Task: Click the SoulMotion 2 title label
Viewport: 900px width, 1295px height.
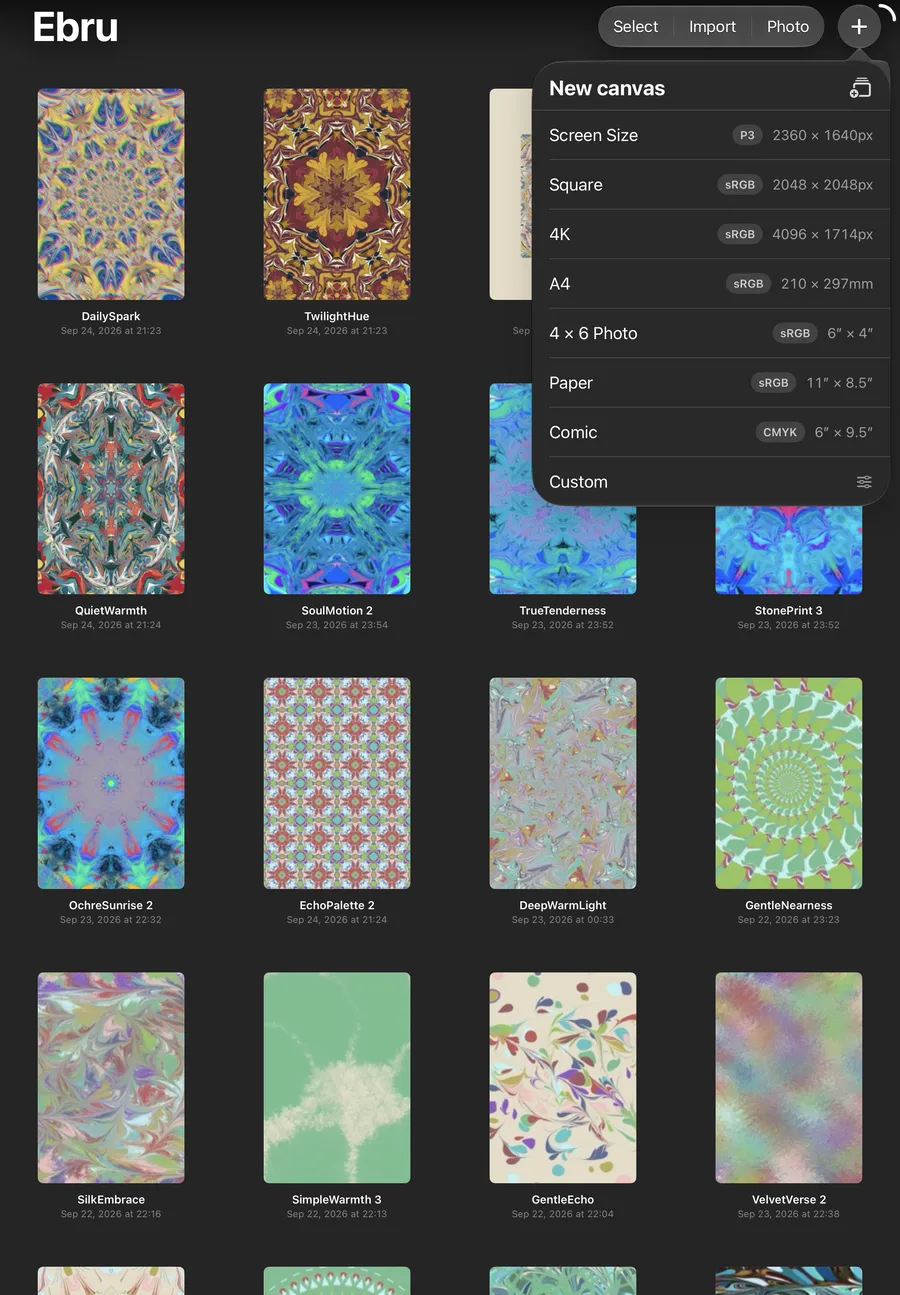Action: pos(337,610)
